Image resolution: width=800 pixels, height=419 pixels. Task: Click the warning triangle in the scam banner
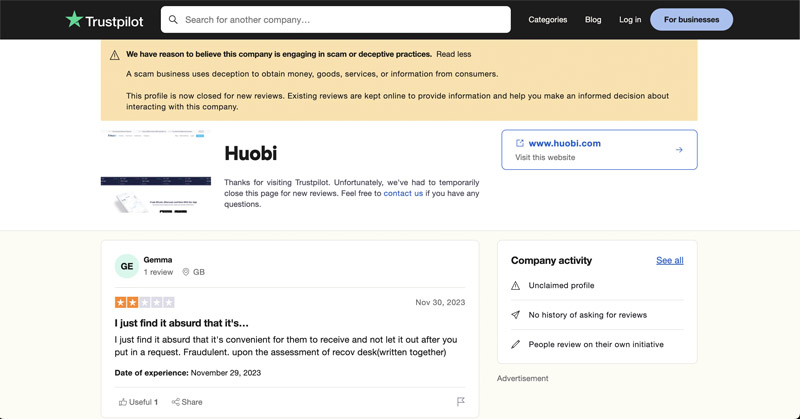115,55
